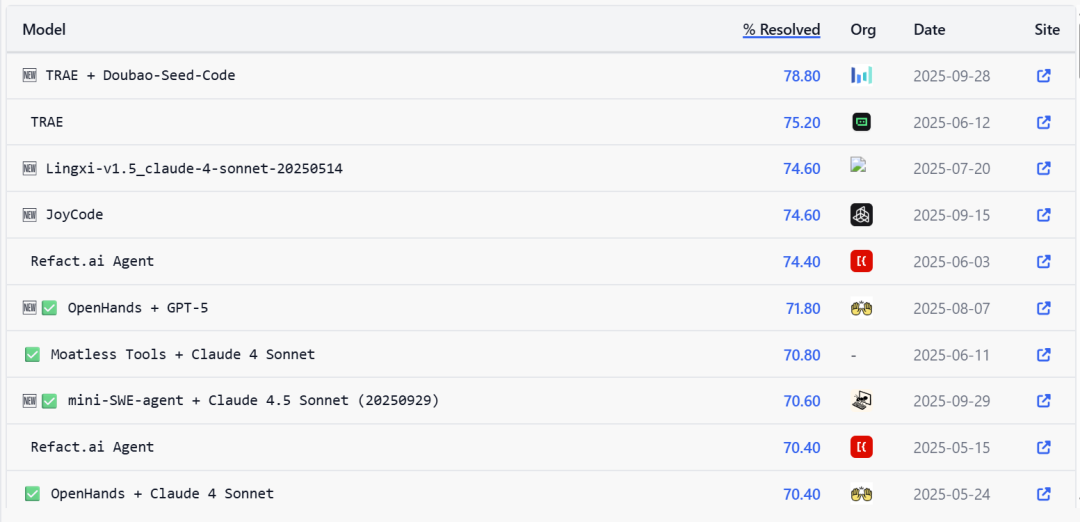Click the NEW badge beside JoyCode
Viewport: 1080px width, 522px height.
point(30,215)
